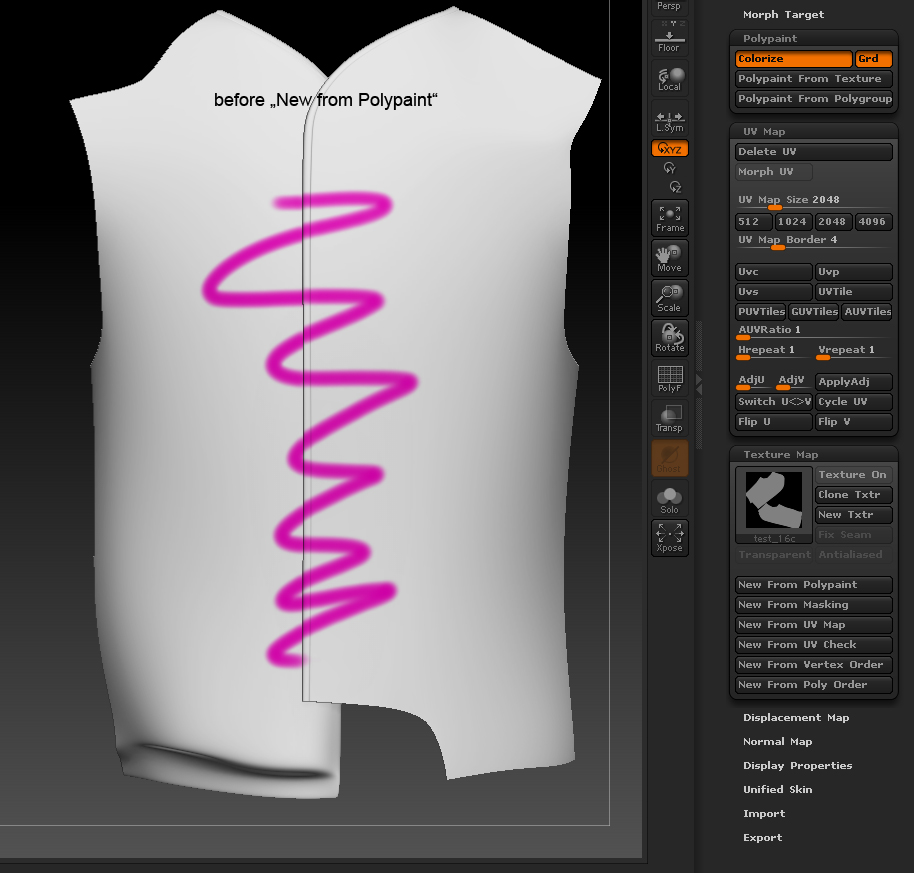Click New From Polypaint button
Viewport: 914px width, 873px height.
click(814, 585)
